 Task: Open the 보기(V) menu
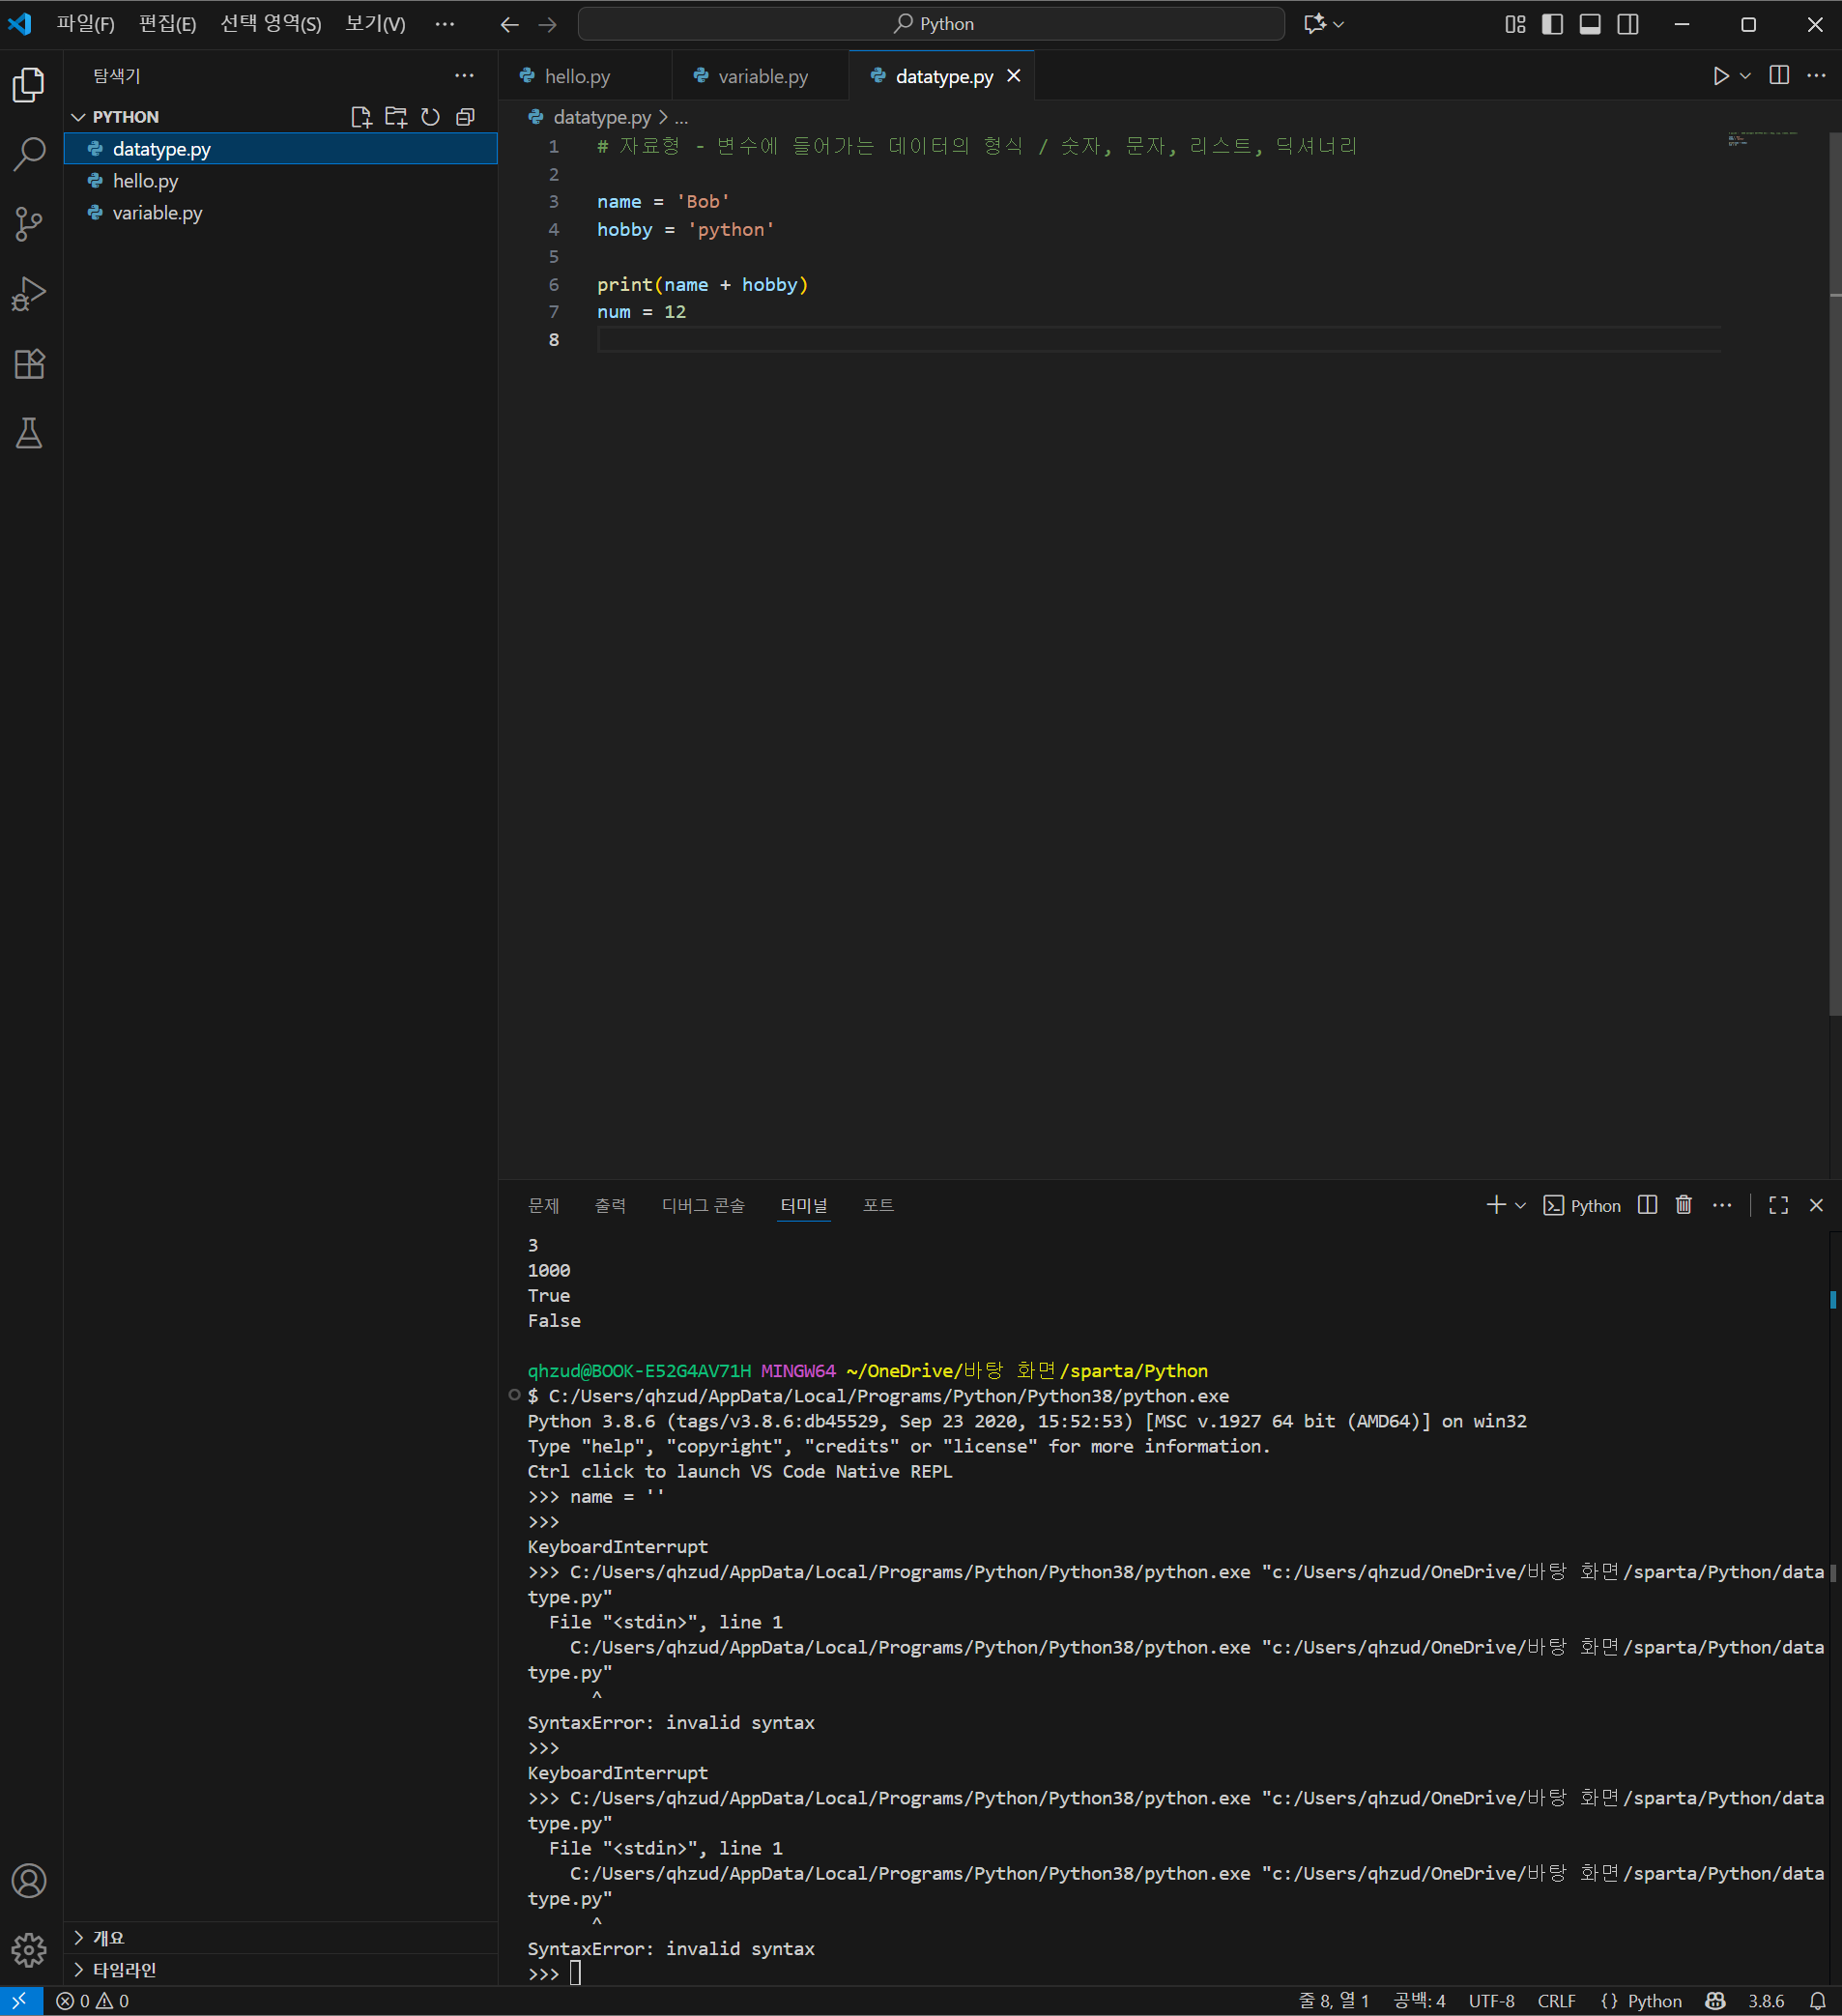(x=375, y=24)
